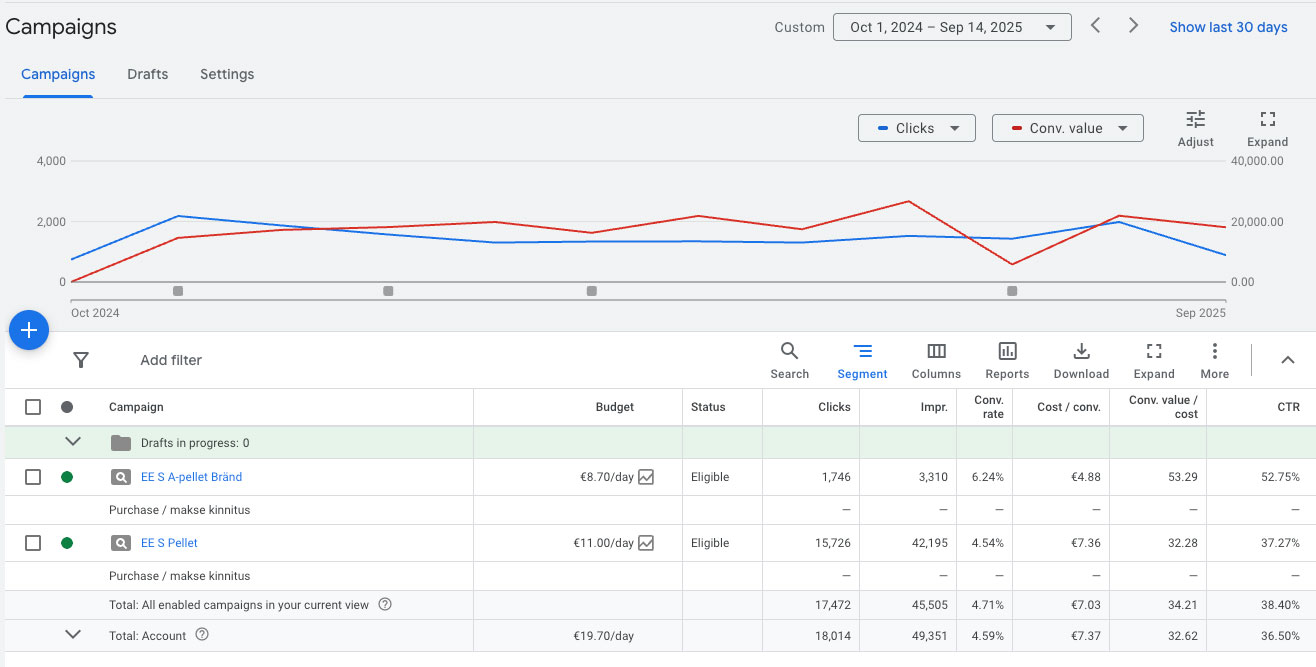The image size is (1316, 667).
Task: Click the Add filter field
Action: pyautogui.click(x=171, y=360)
